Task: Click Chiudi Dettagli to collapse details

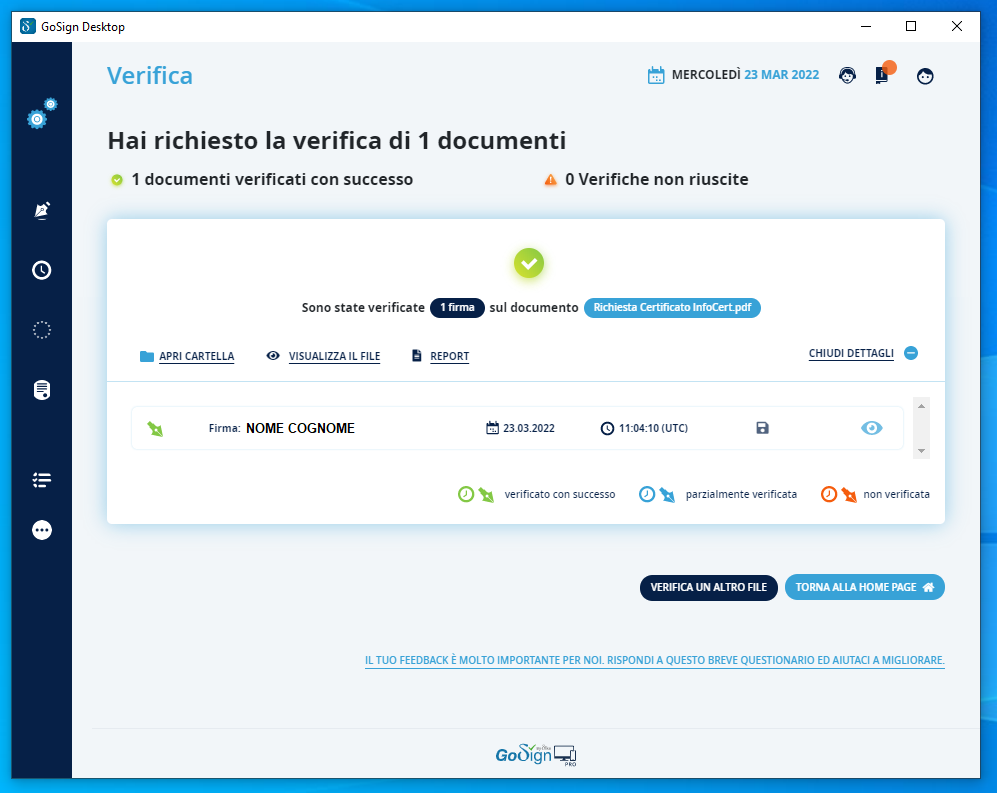Action: click(x=851, y=353)
